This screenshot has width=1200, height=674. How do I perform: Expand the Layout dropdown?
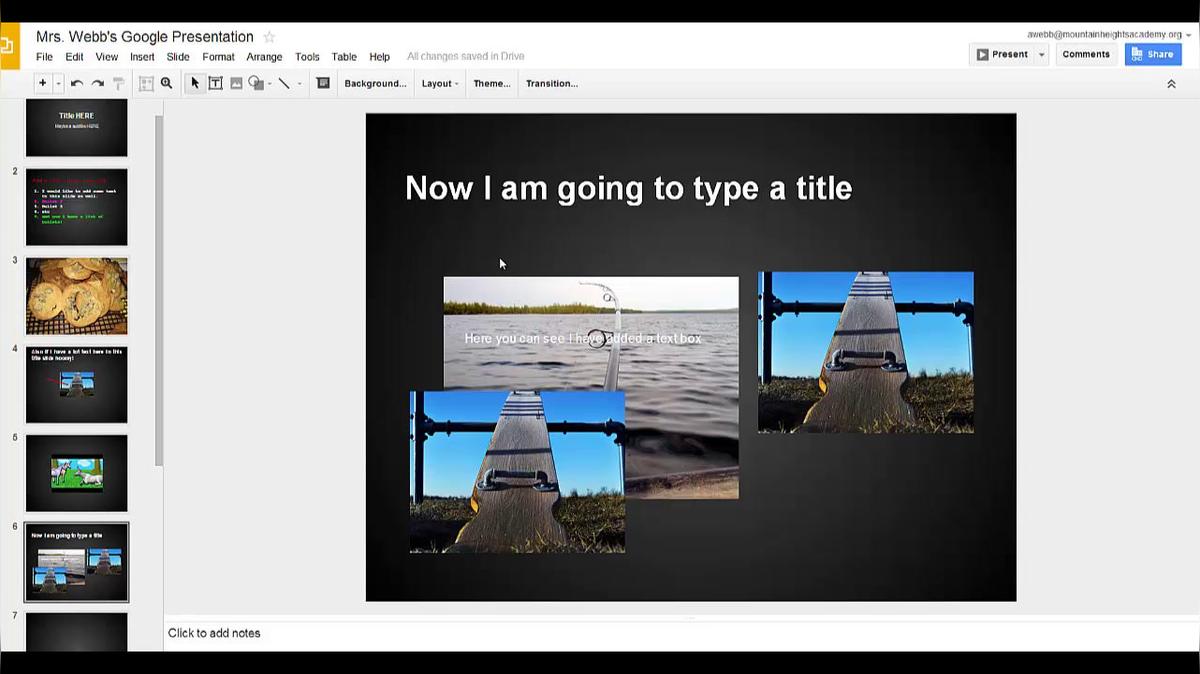coord(440,84)
